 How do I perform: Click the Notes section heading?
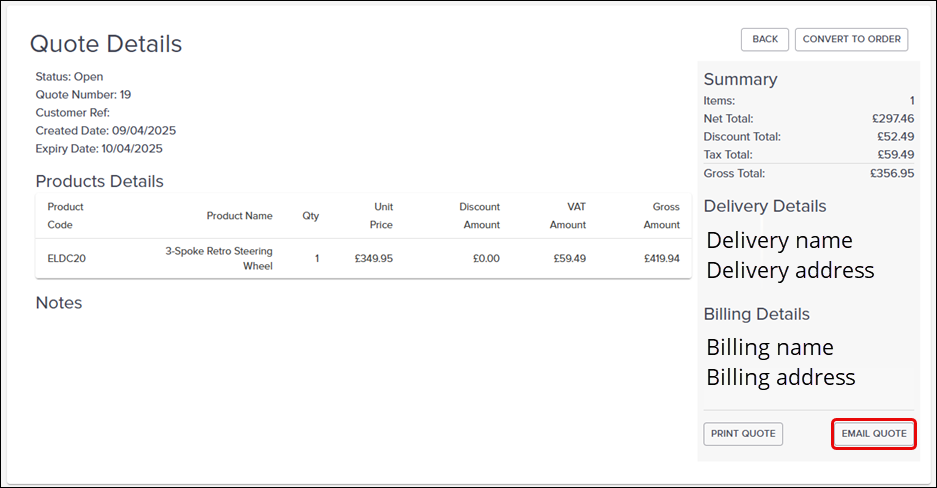click(59, 302)
